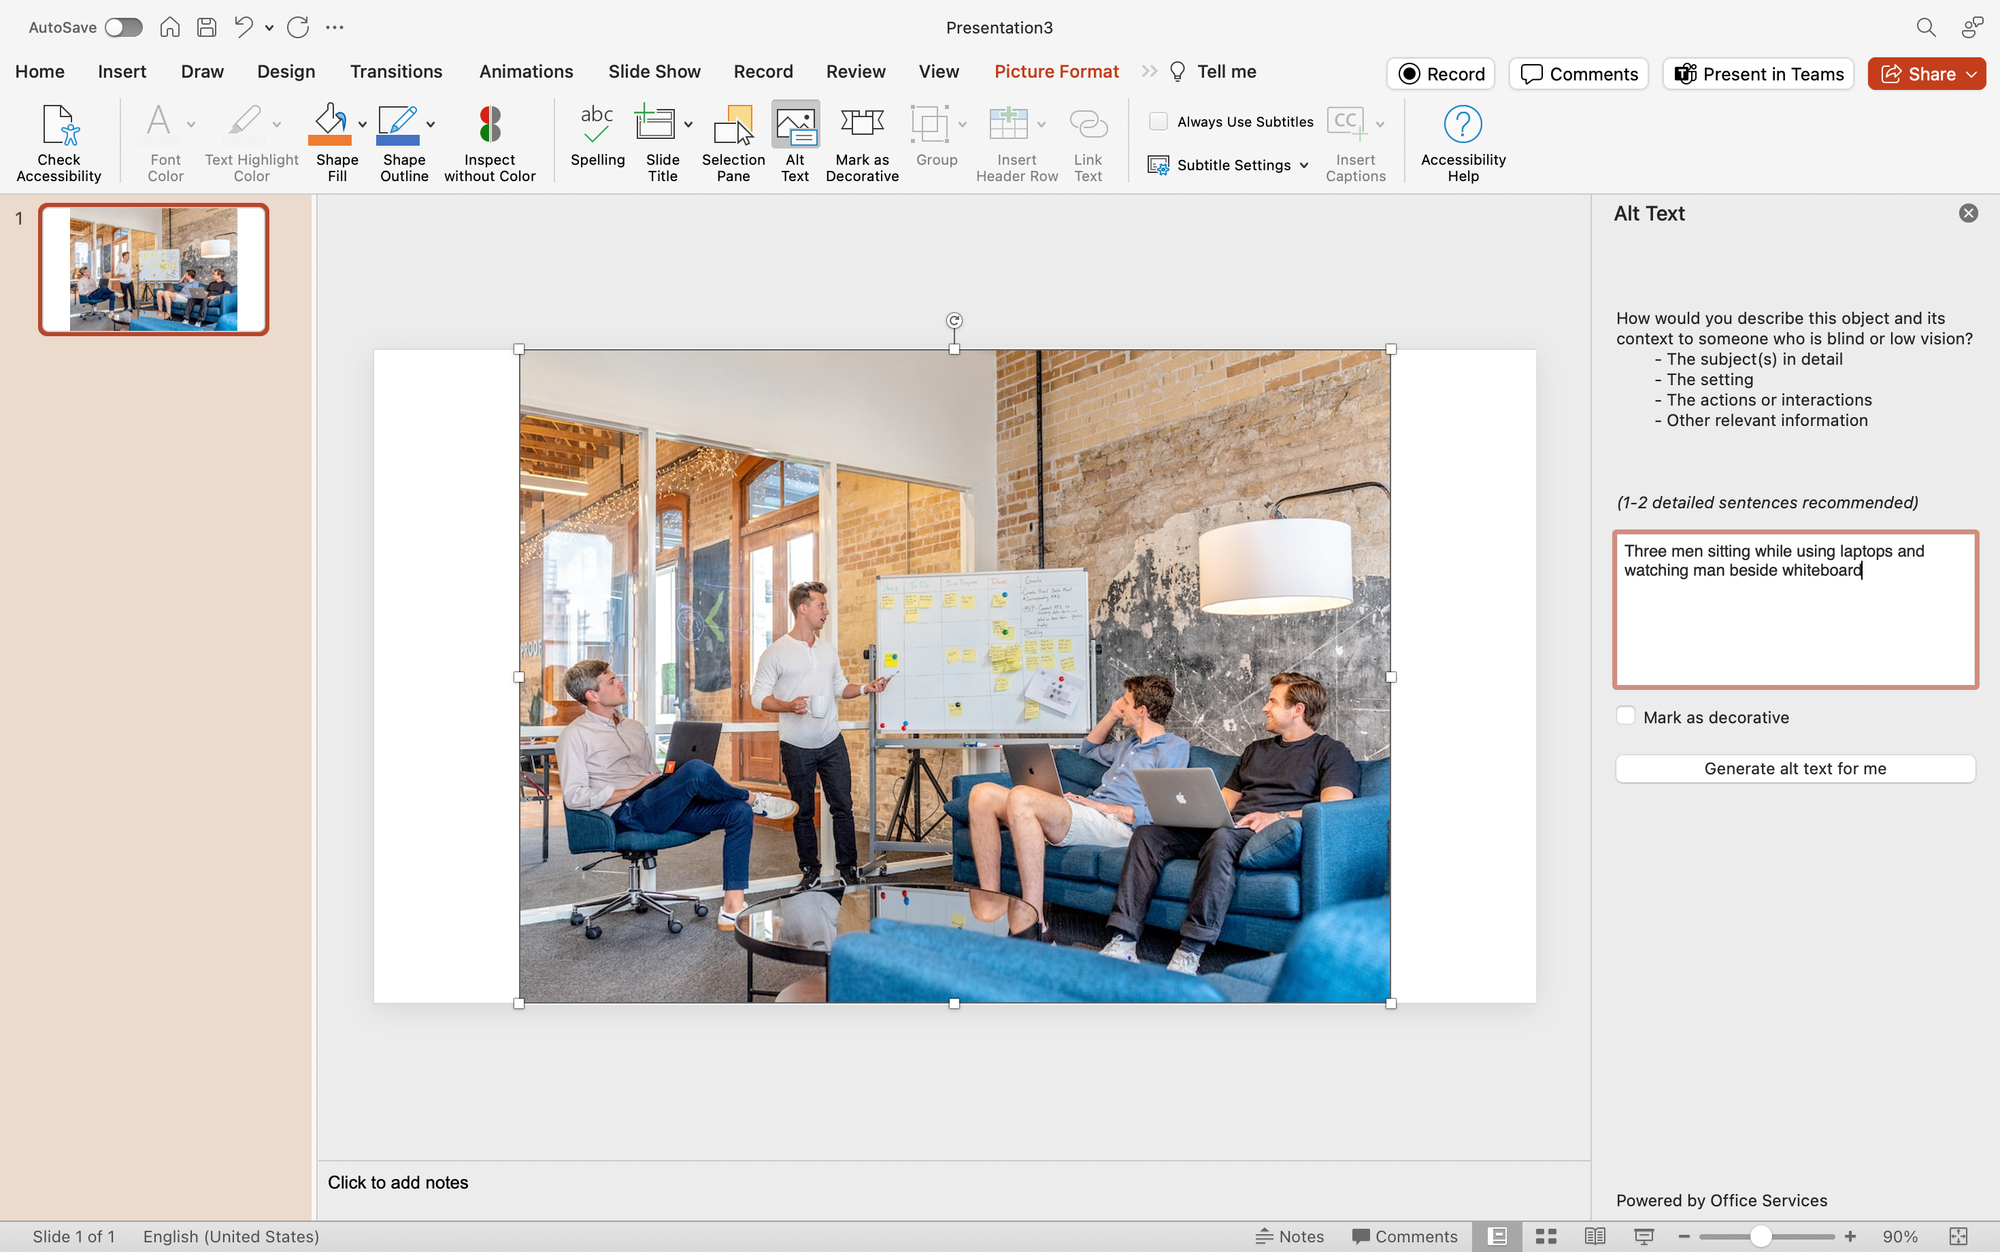Open the Transitions ribbon tab
2000x1252 pixels.
click(396, 71)
